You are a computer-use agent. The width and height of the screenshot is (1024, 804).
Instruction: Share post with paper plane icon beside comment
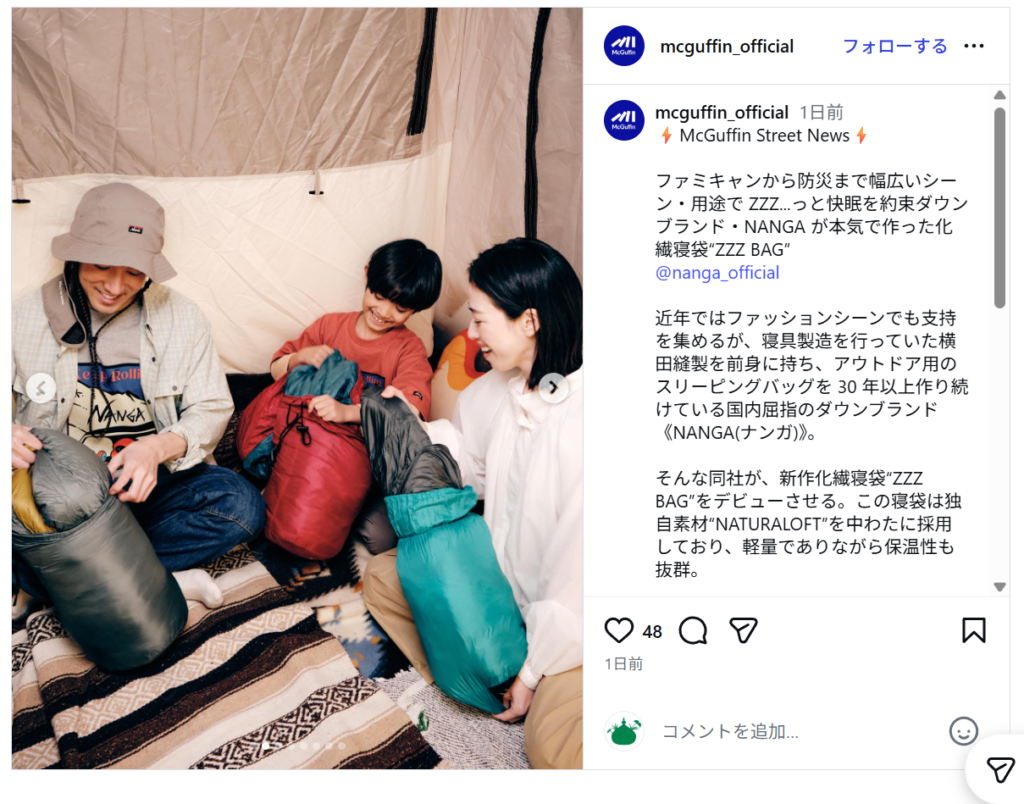(743, 630)
